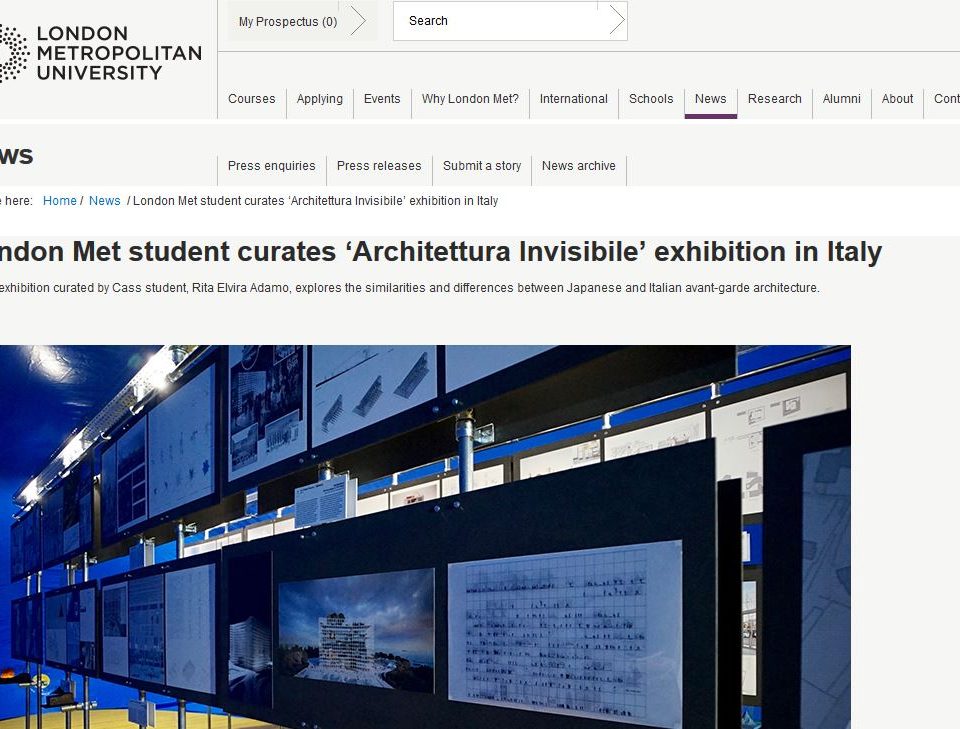Open the About menu item
This screenshot has width=960, height=729.
[897, 99]
